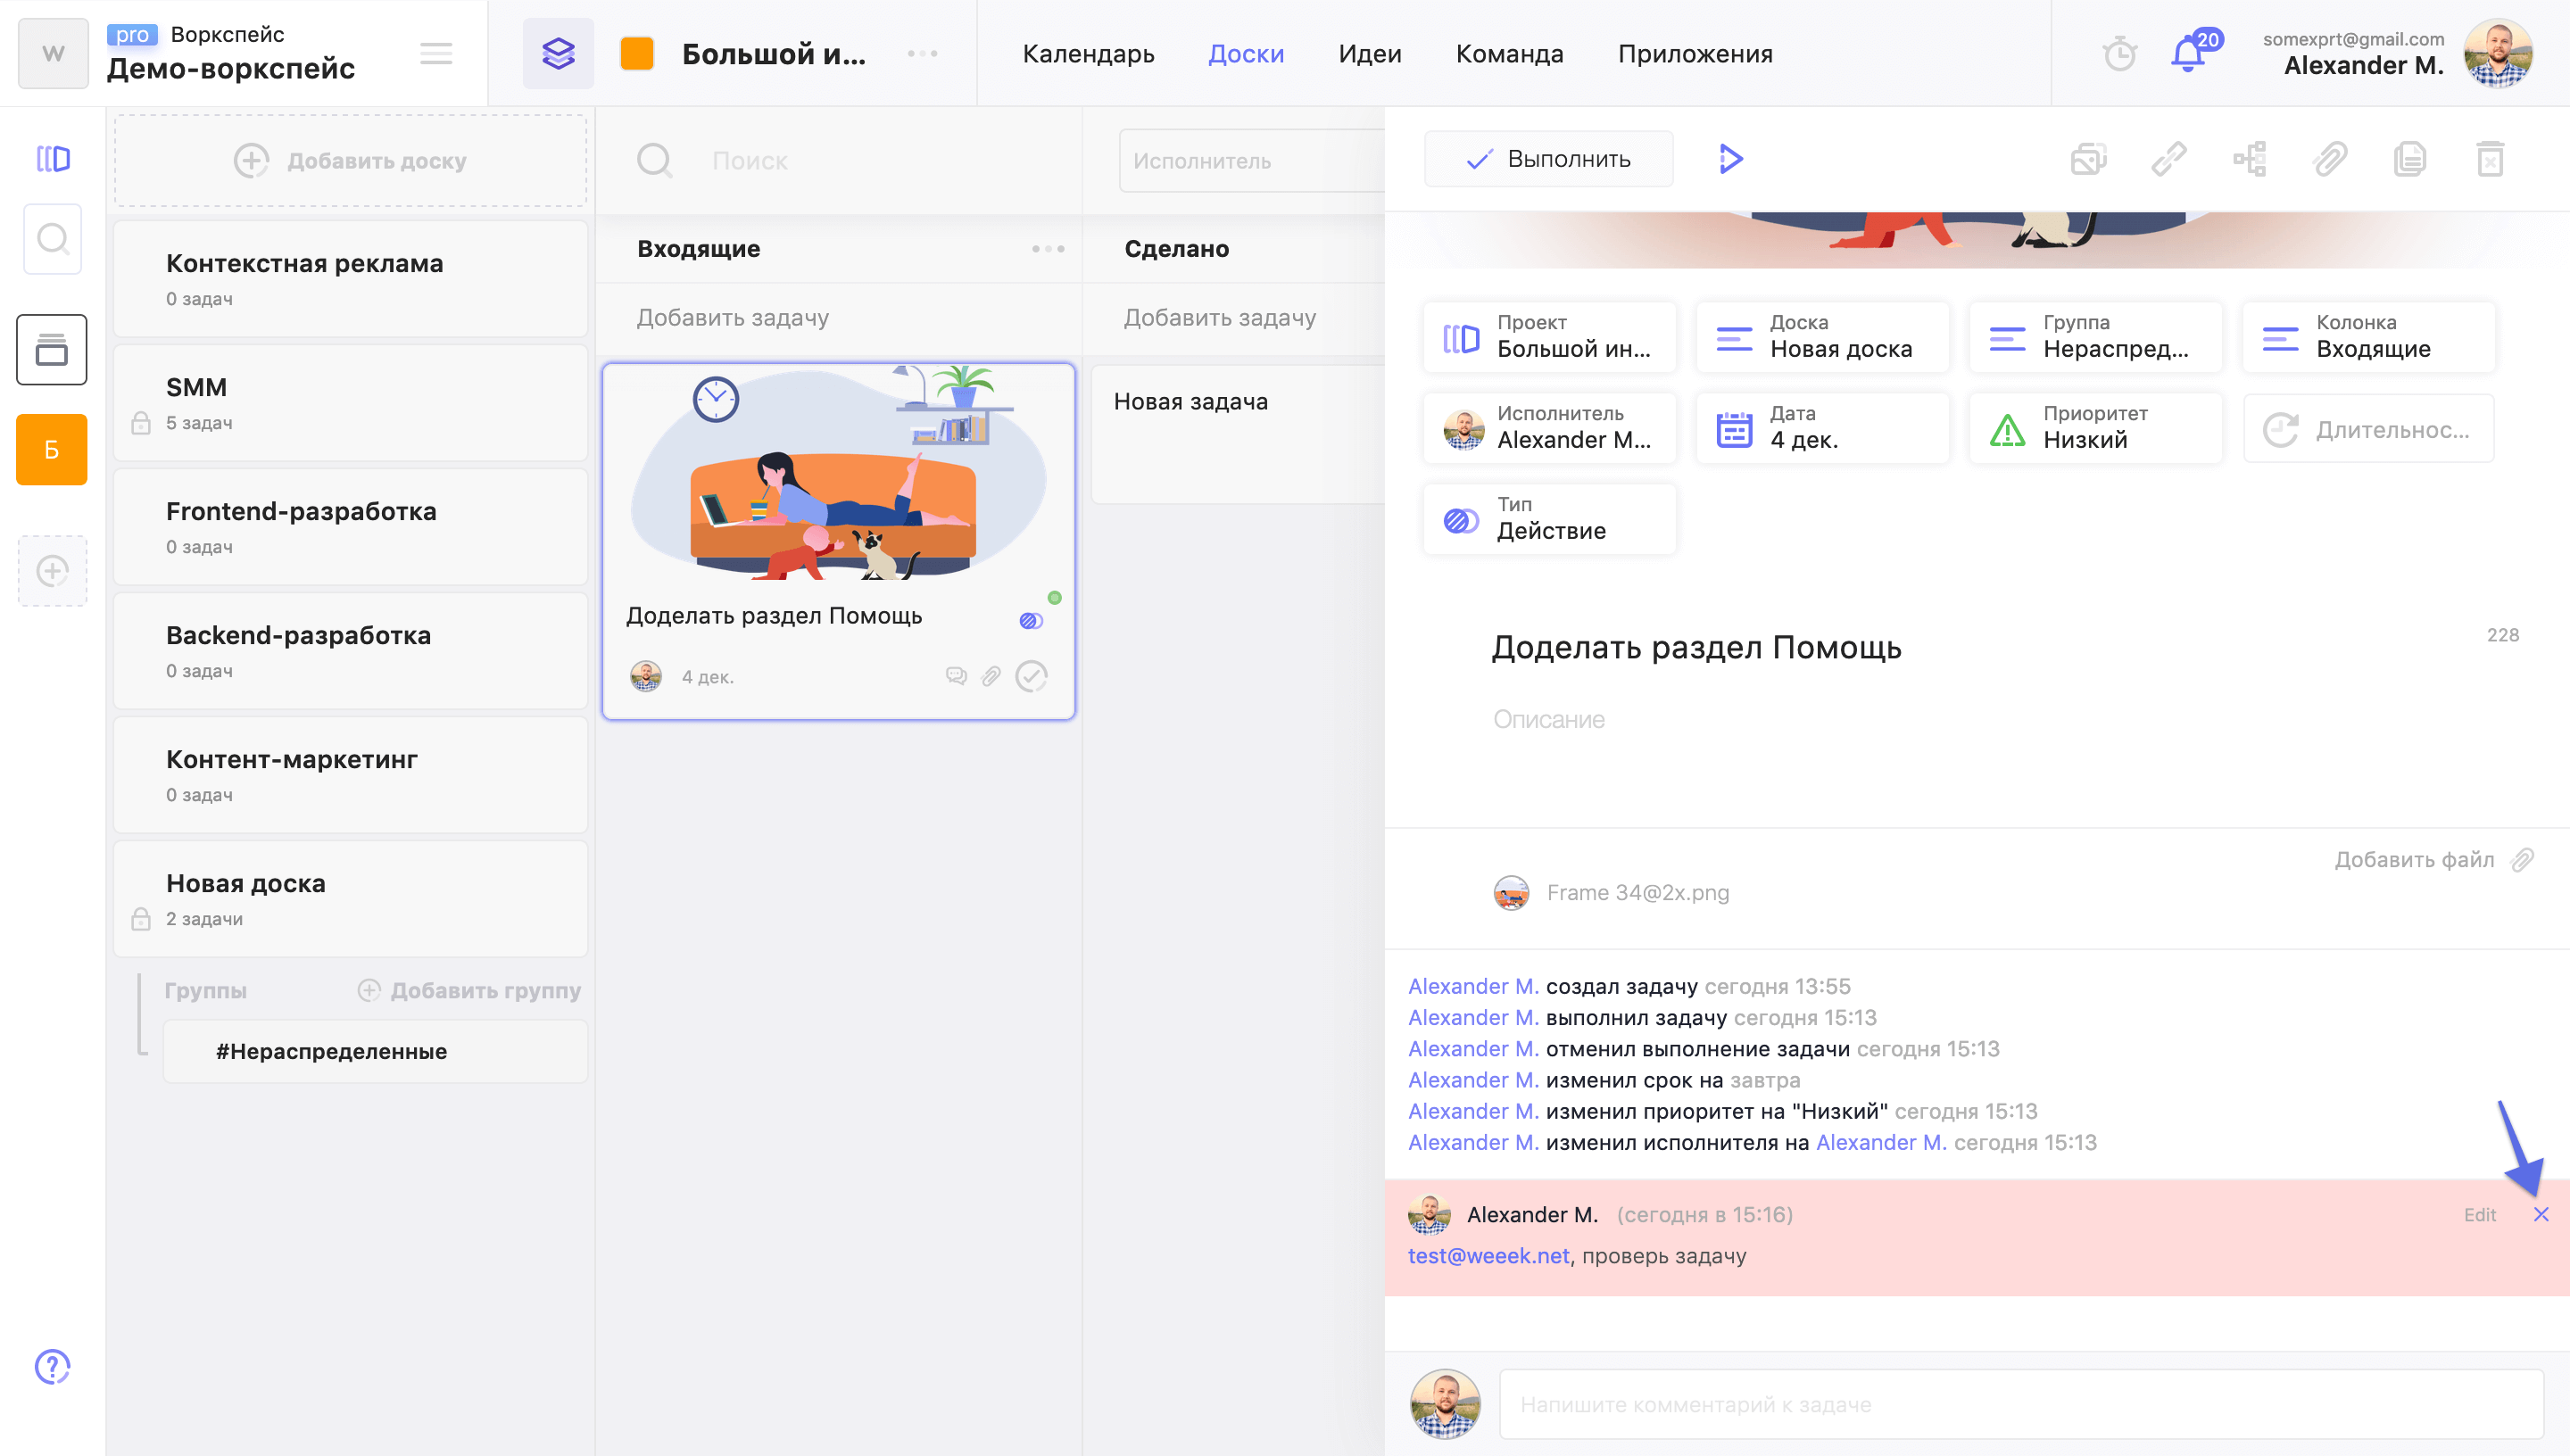
Task: Change the Исполнитель Alexander M. field
Action: point(1549,428)
